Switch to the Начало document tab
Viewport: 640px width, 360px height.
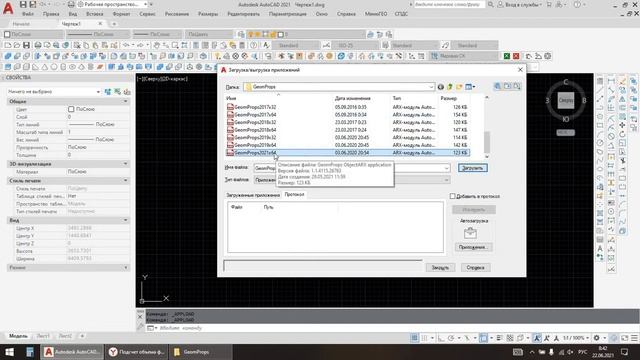[21, 24]
